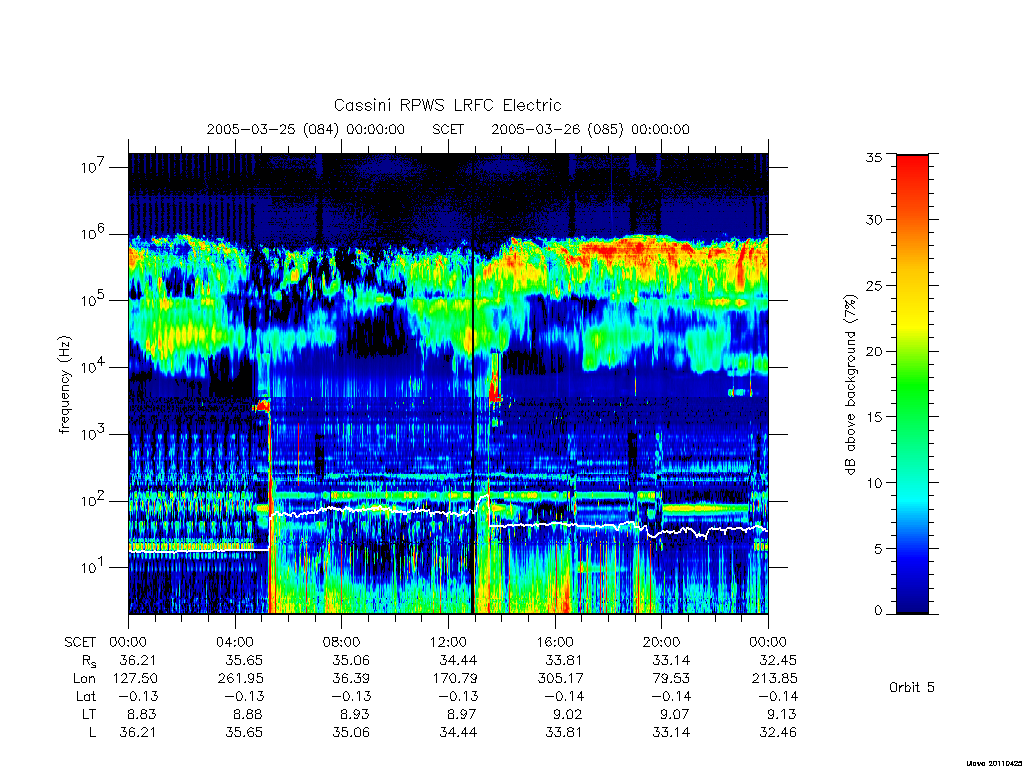Click the Cassini RPWS LRFC Electric title
The height and width of the screenshot is (768, 1024).
[x=447, y=105]
